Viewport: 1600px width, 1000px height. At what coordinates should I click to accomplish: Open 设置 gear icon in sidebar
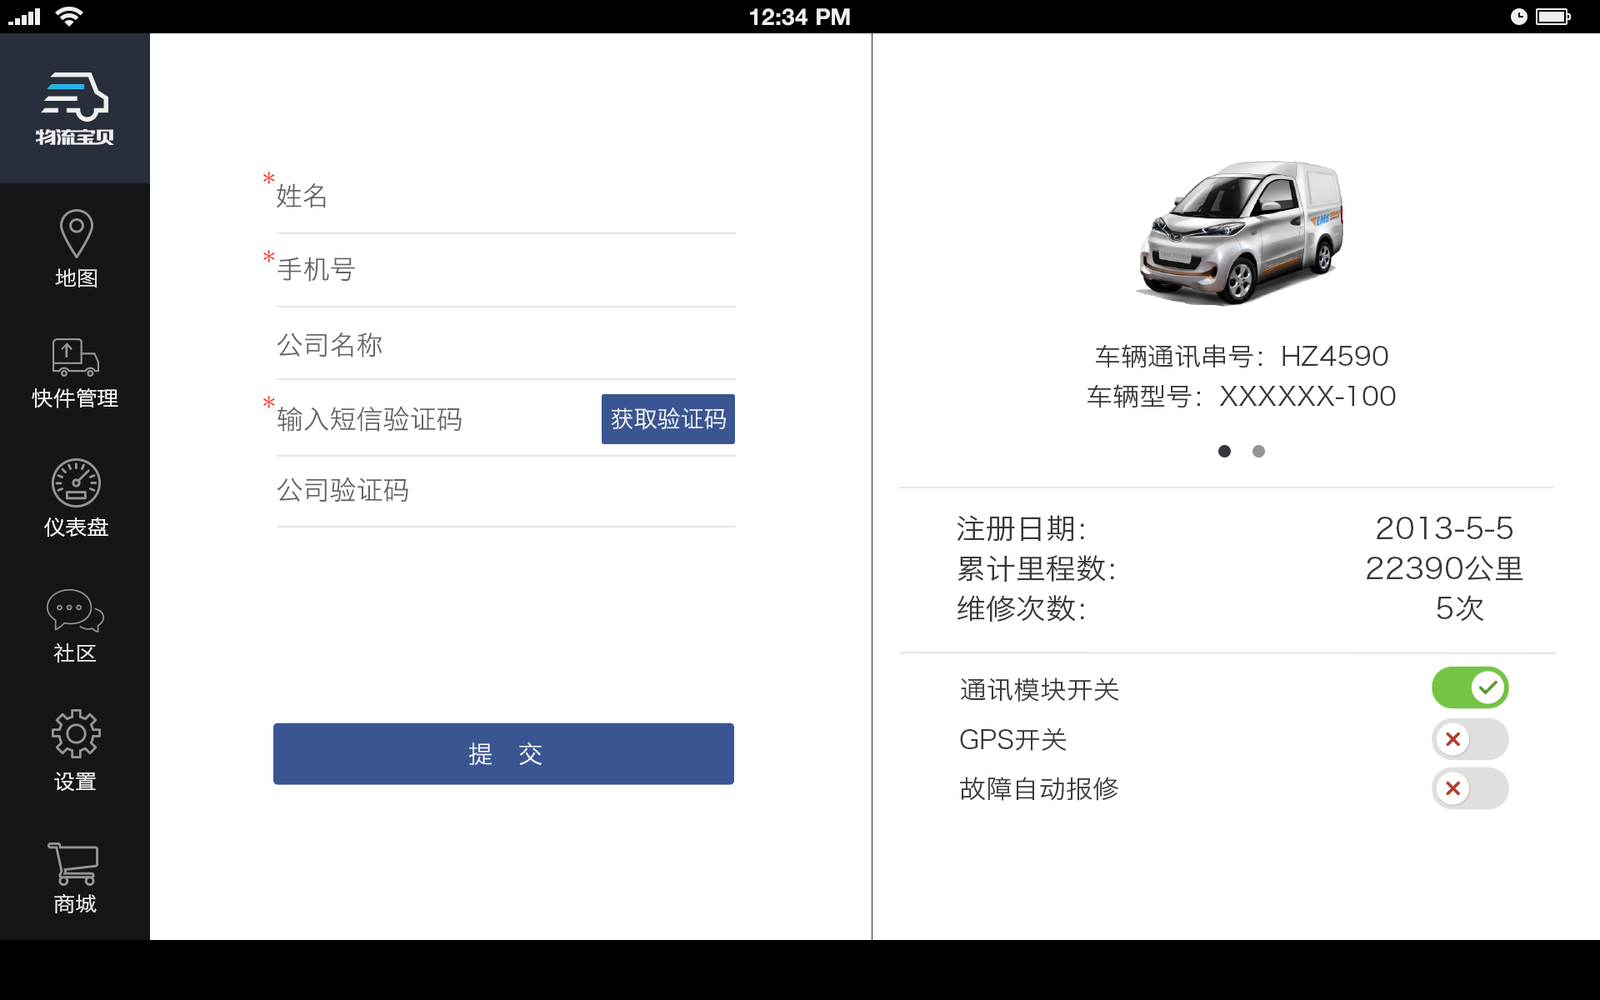(x=76, y=735)
